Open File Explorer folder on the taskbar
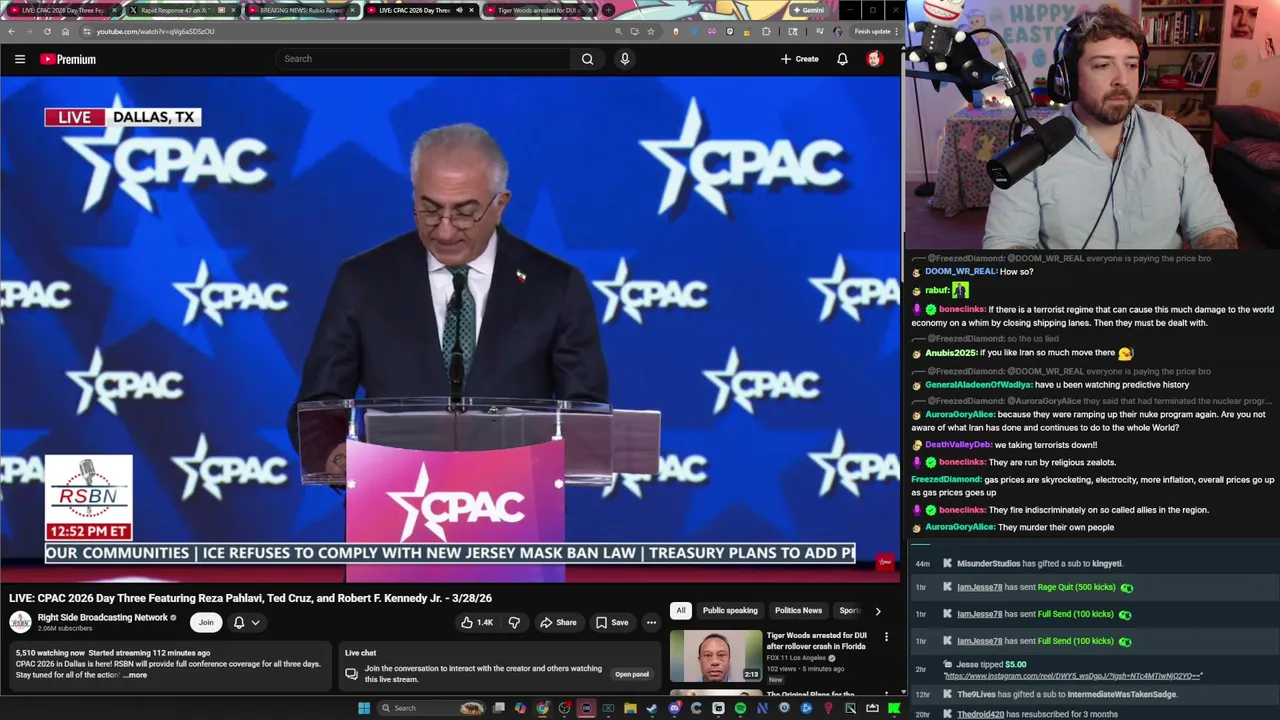The image size is (1280, 720). pyautogui.click(x=630, y=708)
